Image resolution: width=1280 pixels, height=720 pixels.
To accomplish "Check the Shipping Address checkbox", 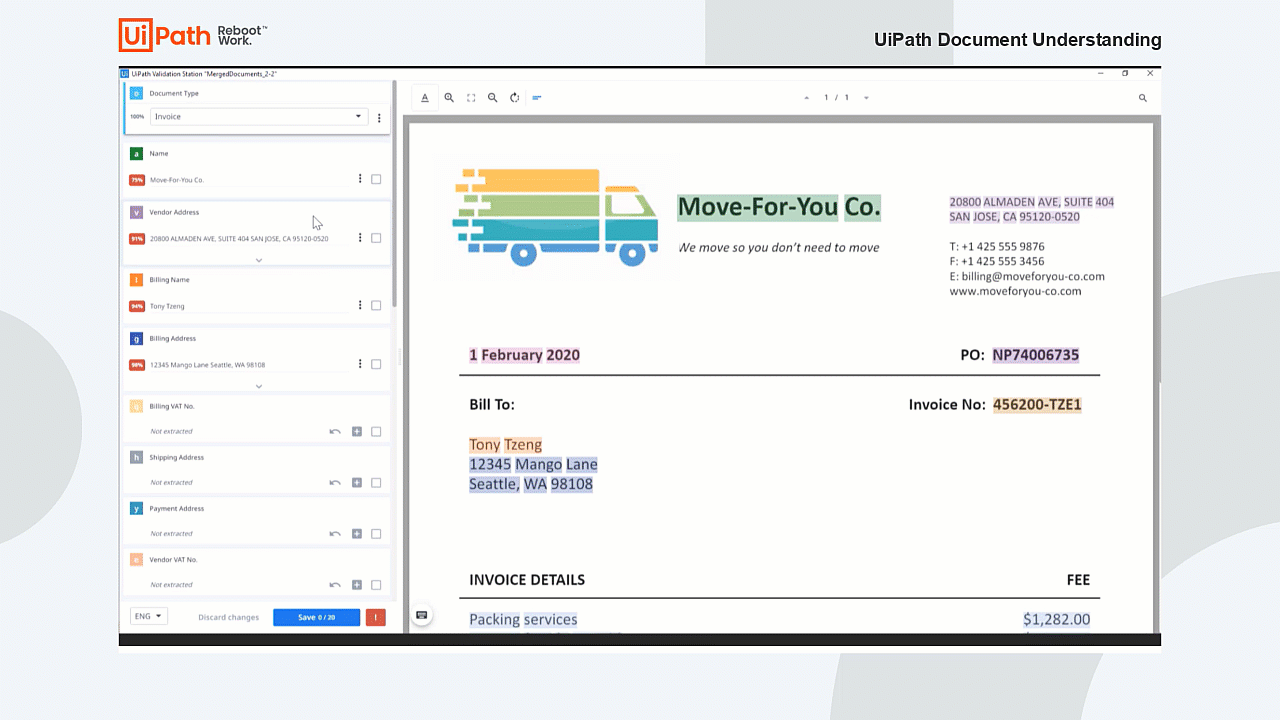I will pos(376,483).
